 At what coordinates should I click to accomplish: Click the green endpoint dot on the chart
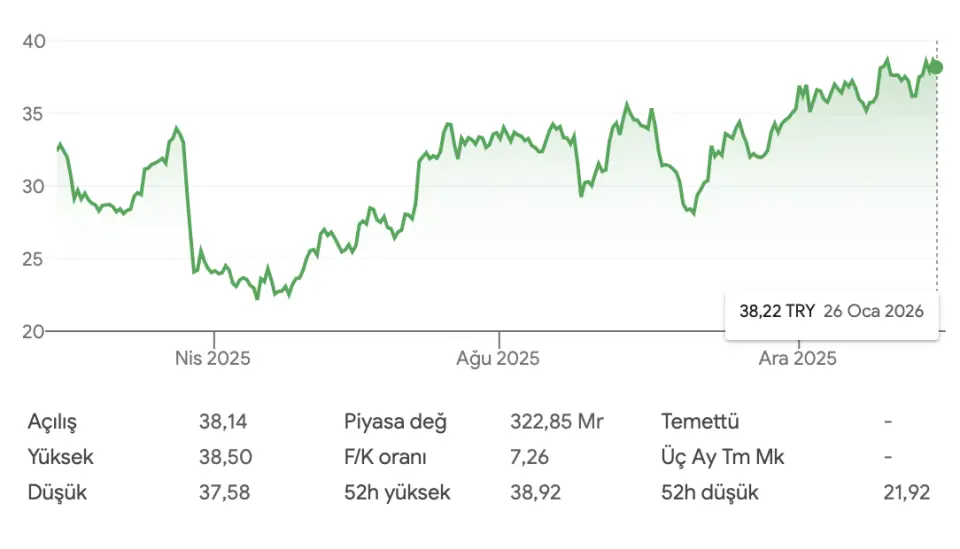coord(936,68)
